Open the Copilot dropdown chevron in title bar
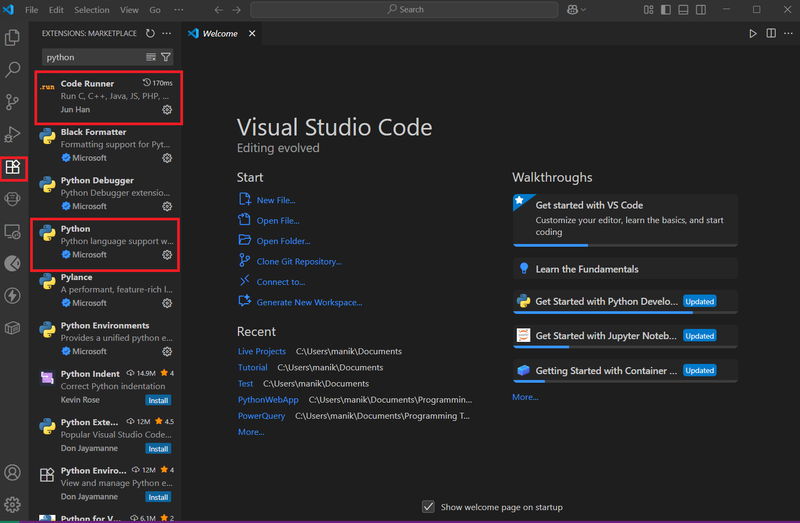800x523 pixels. [583, 10]
